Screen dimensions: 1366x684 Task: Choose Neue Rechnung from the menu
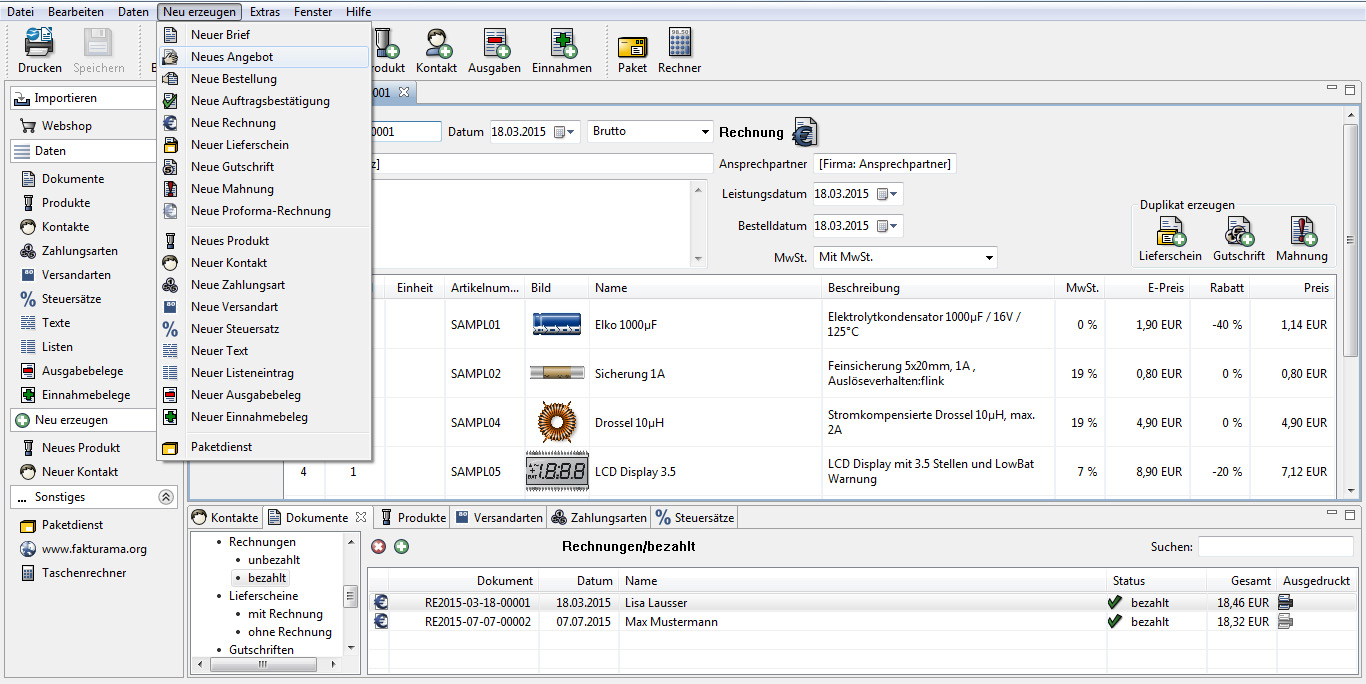pos(233,123)
